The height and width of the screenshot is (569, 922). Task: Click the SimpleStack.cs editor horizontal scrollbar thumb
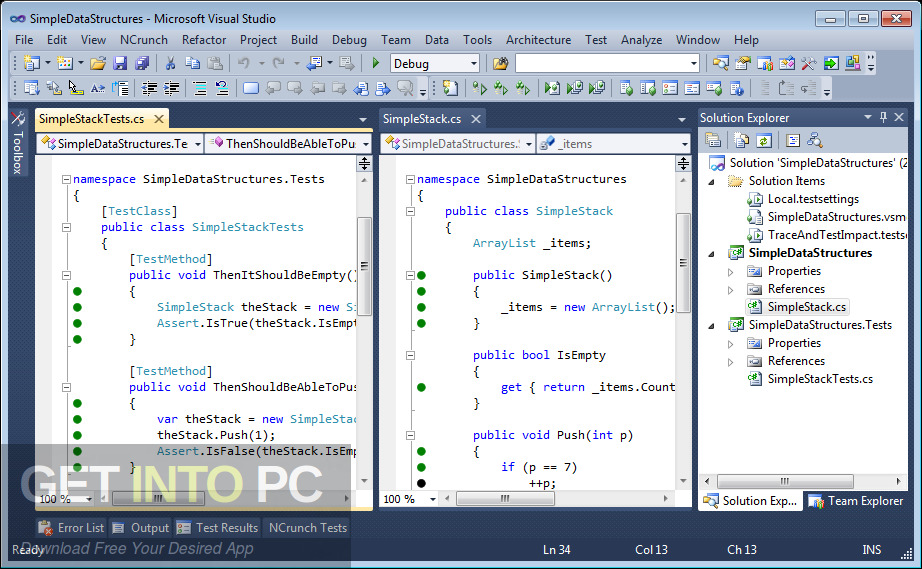(505, 498)
